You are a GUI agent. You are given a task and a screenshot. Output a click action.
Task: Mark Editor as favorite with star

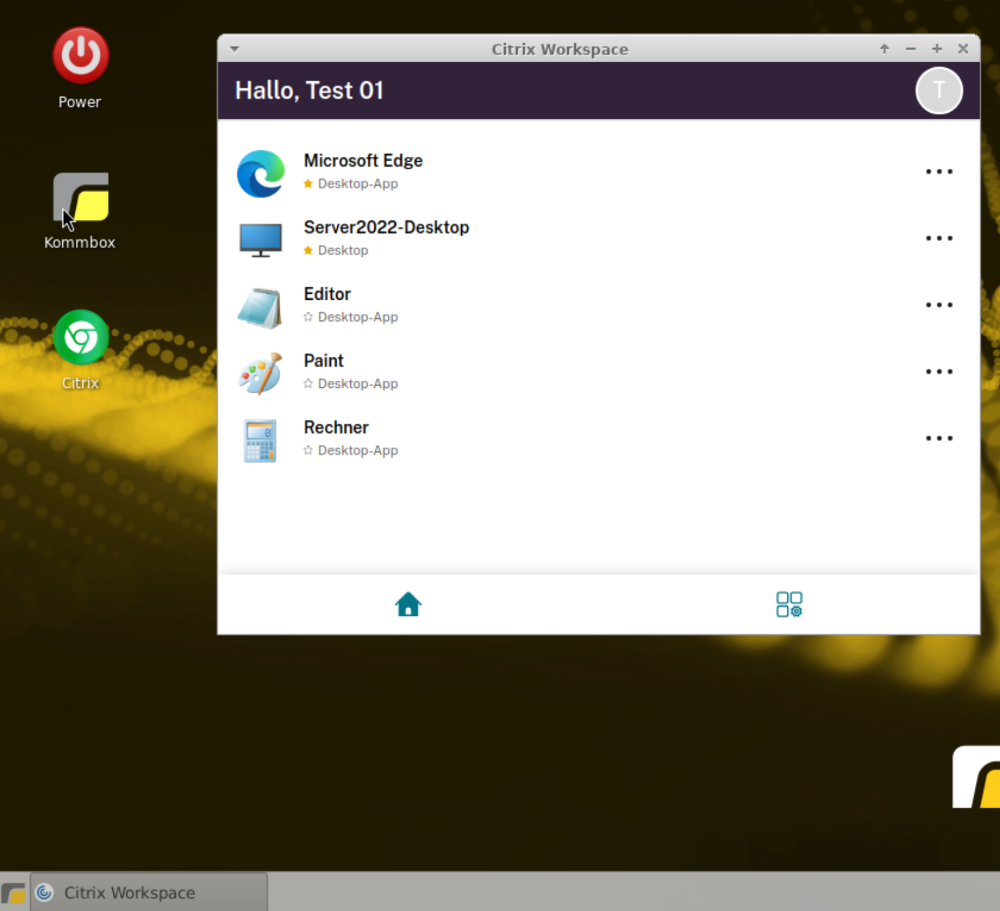pyautogui.click(x=308, y=317)
